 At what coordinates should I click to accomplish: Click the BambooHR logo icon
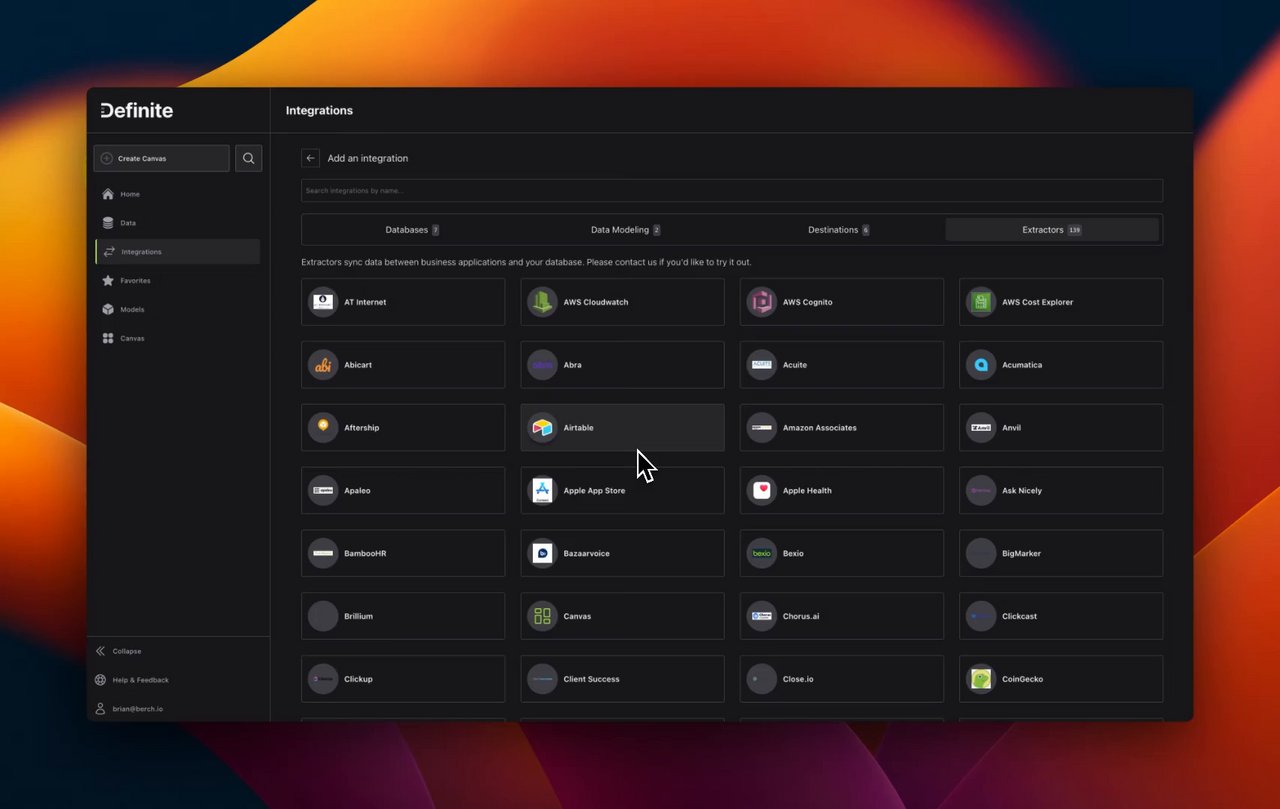(323, 553)
